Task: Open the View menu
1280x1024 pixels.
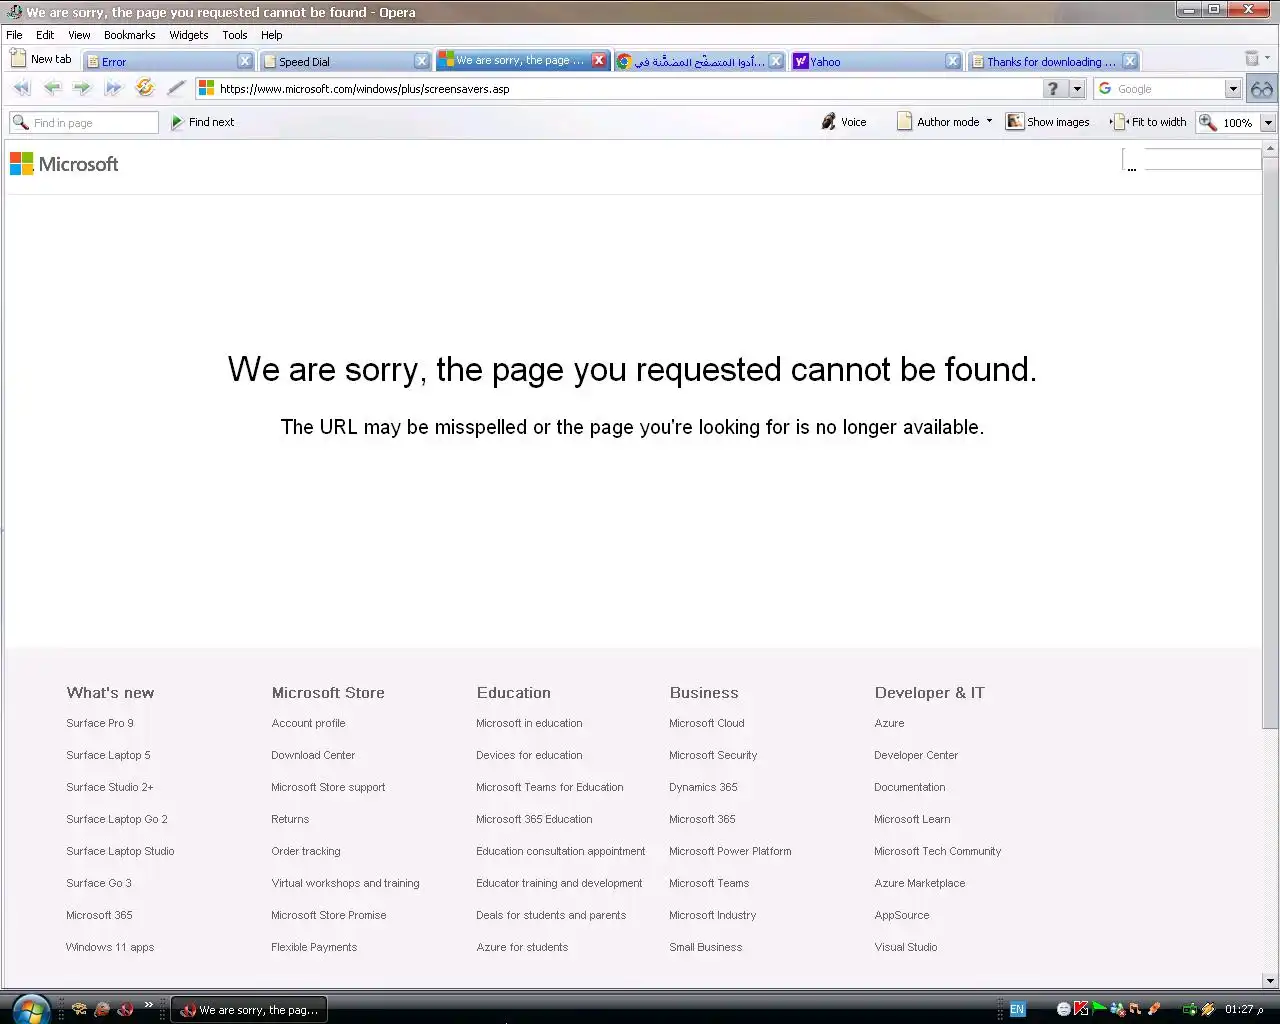Action: click(79, 35)
